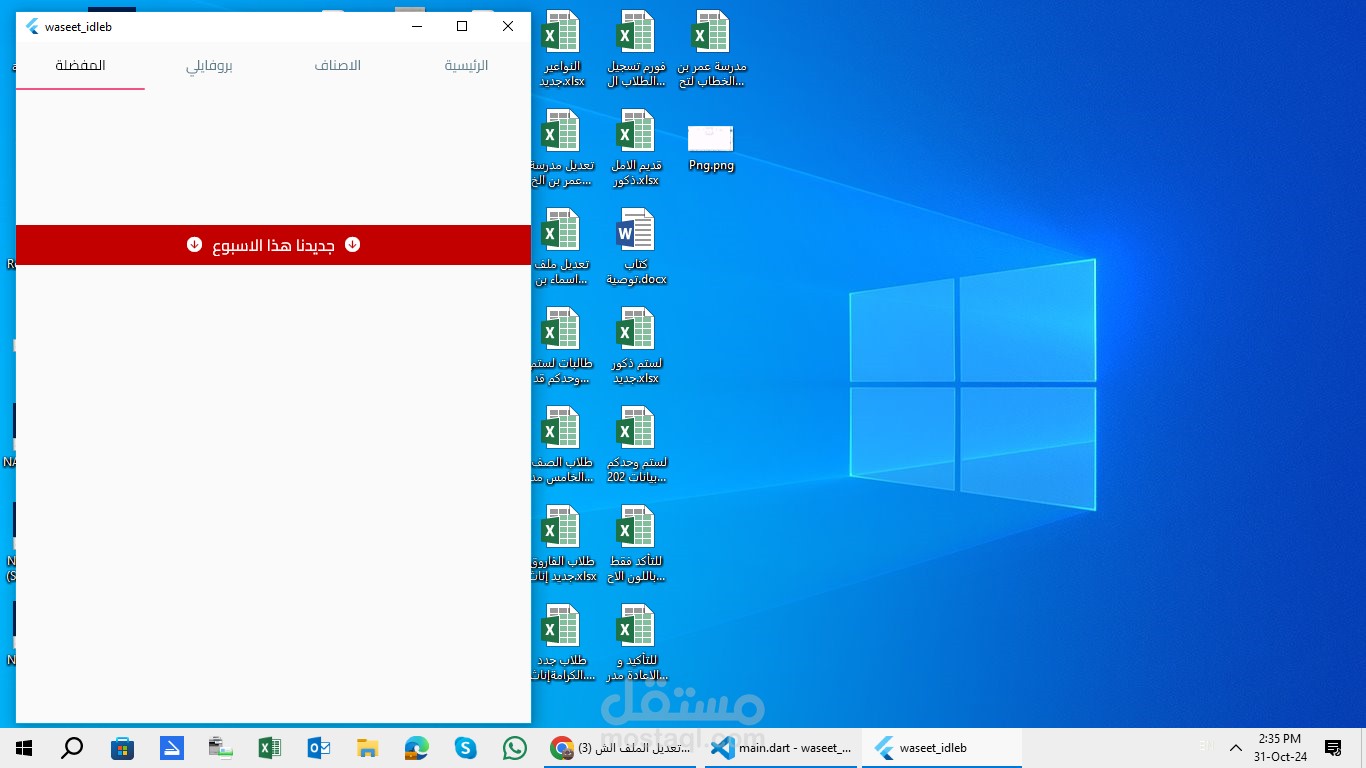Switch to the المفضلة tab
The height and width of the screenshot is (768, 1366).
coord(81,66)
